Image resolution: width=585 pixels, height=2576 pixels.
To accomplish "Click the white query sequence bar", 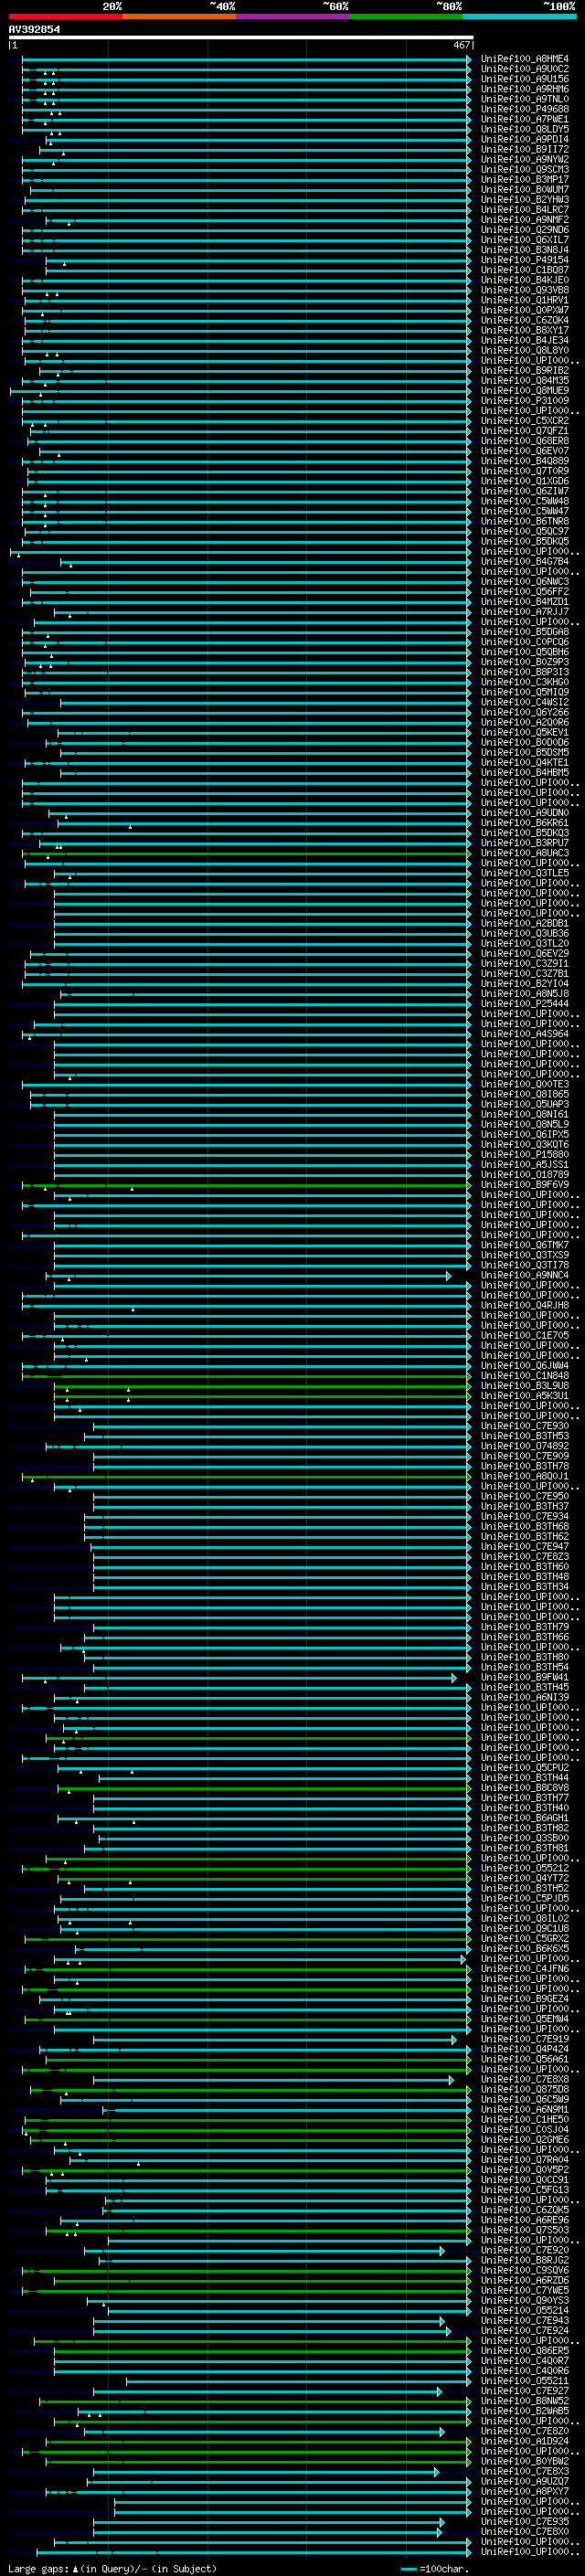I will click(241, 37).
